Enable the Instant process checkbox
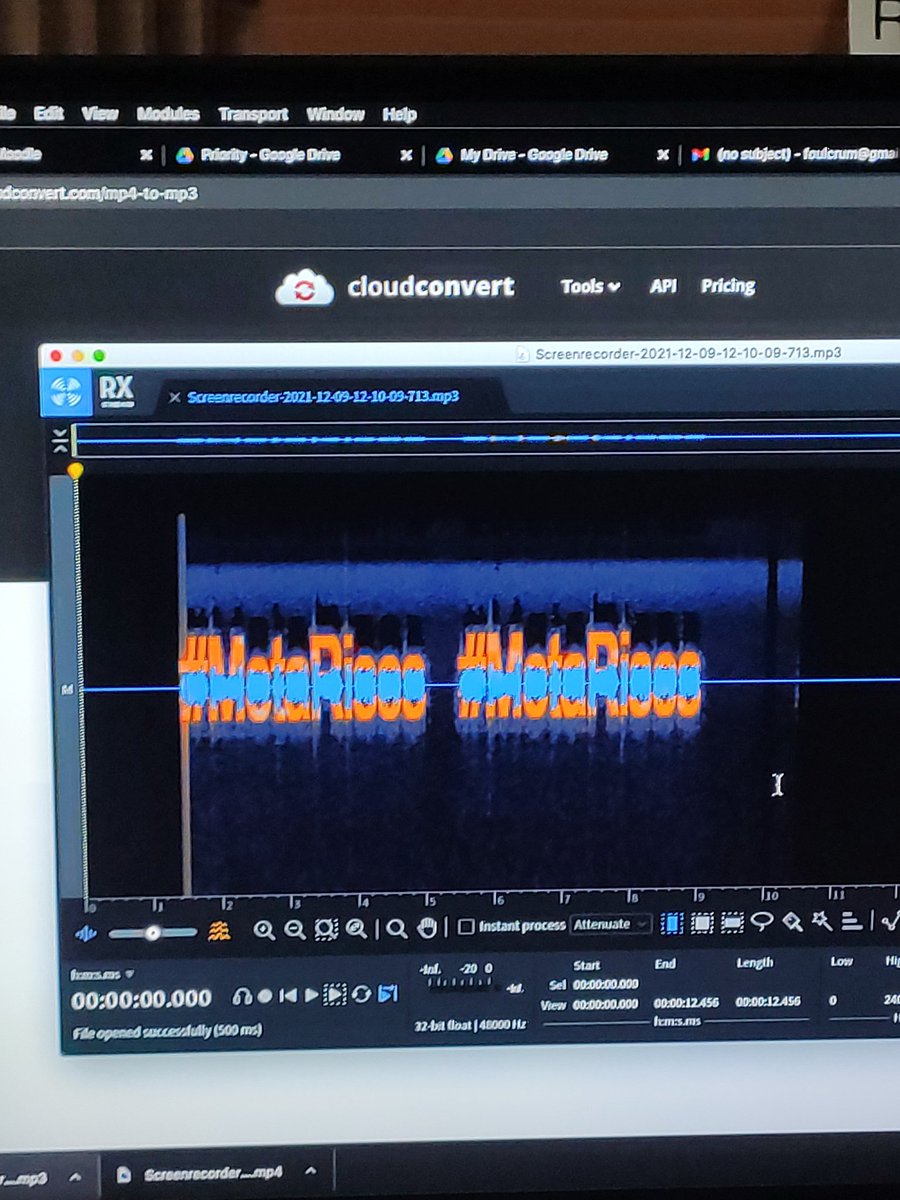This screenshot has height=1200, width=900. tap(465, 927)
